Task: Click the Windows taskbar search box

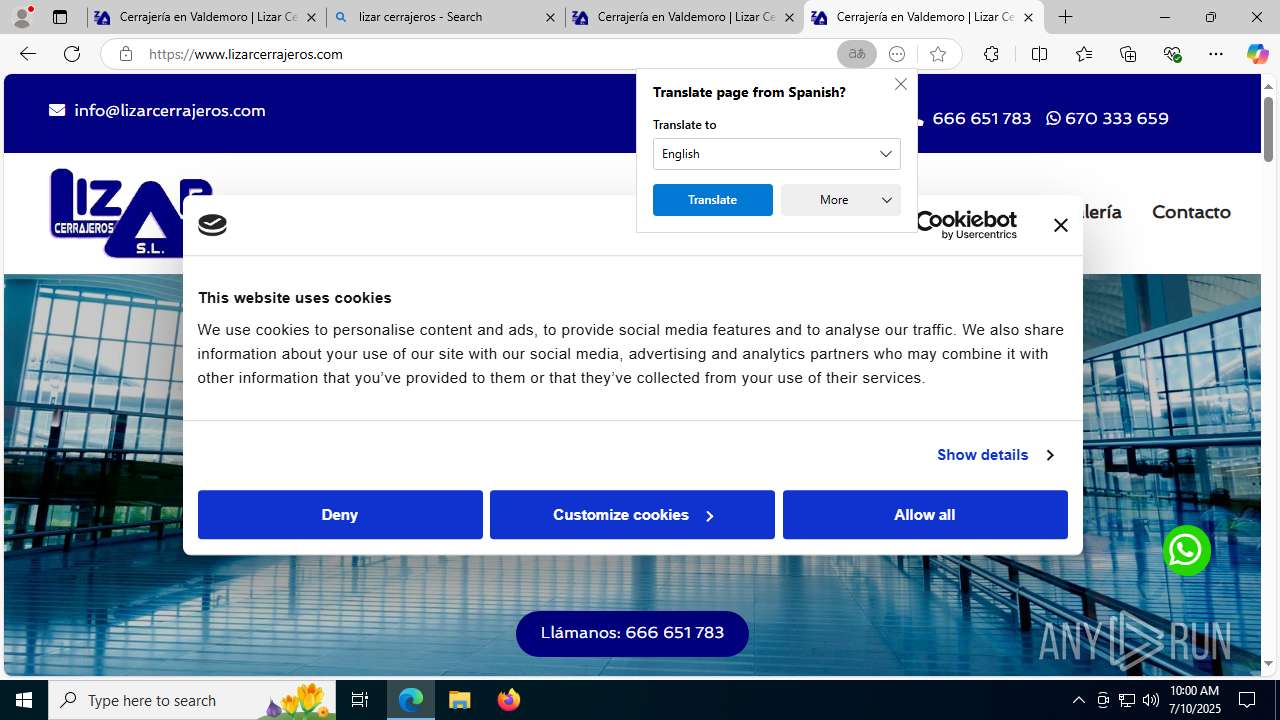Action: click(193, 700)
